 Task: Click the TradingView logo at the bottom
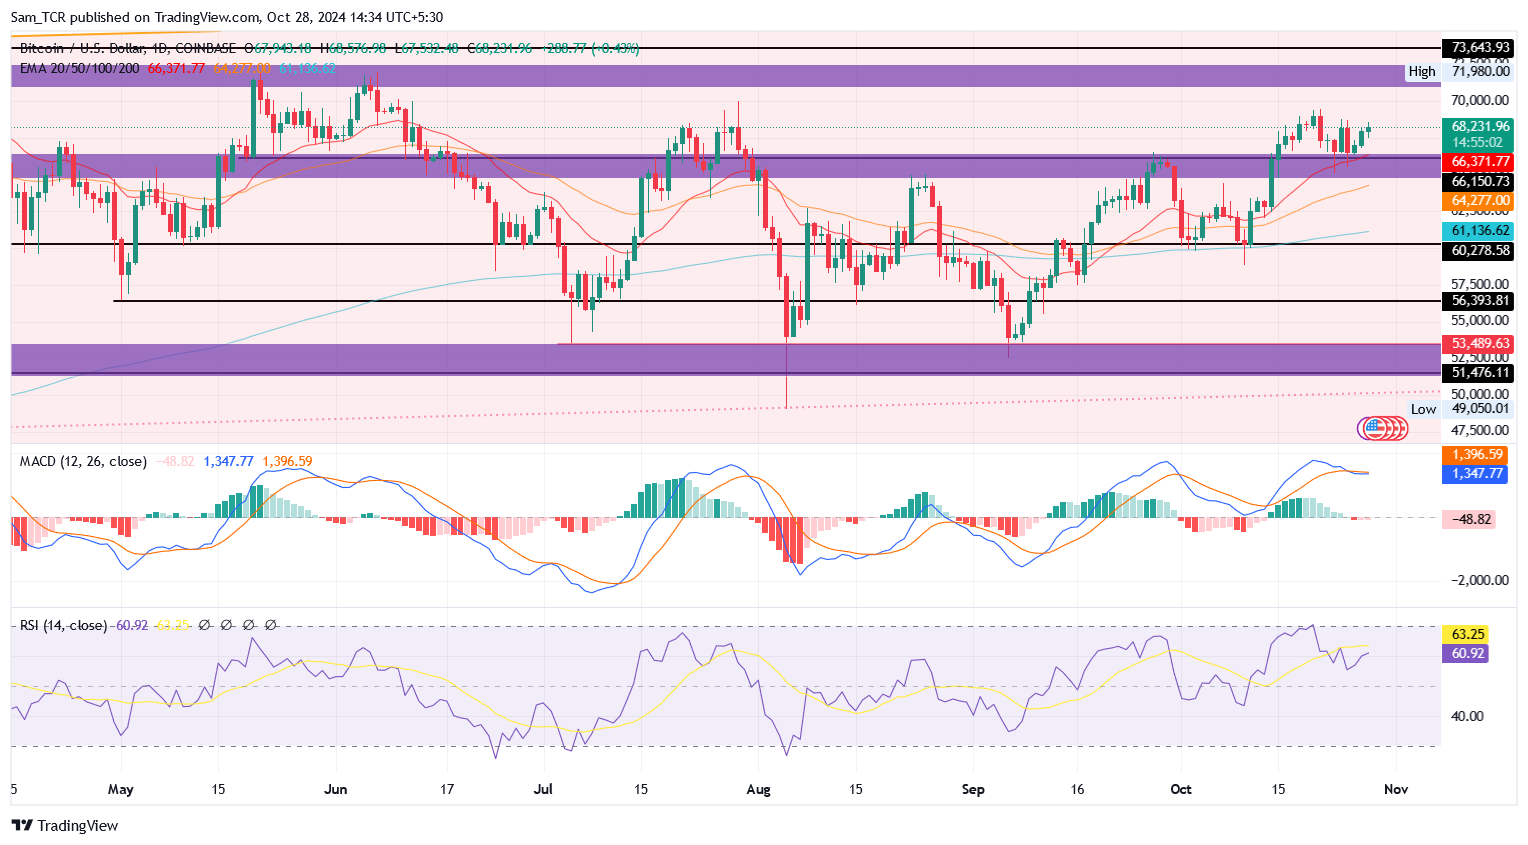click(x=65, y=826)
